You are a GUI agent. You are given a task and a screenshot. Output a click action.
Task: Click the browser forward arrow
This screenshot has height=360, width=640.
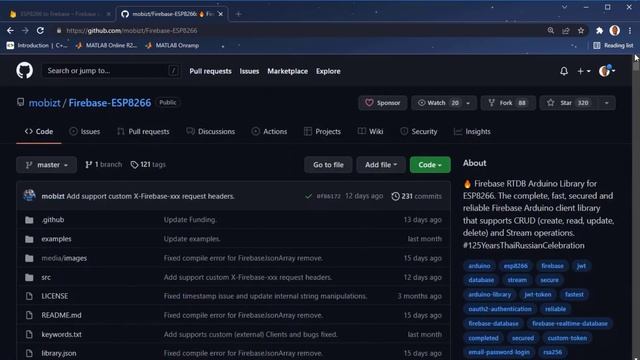pyautogui.click(x=25, y=31)
